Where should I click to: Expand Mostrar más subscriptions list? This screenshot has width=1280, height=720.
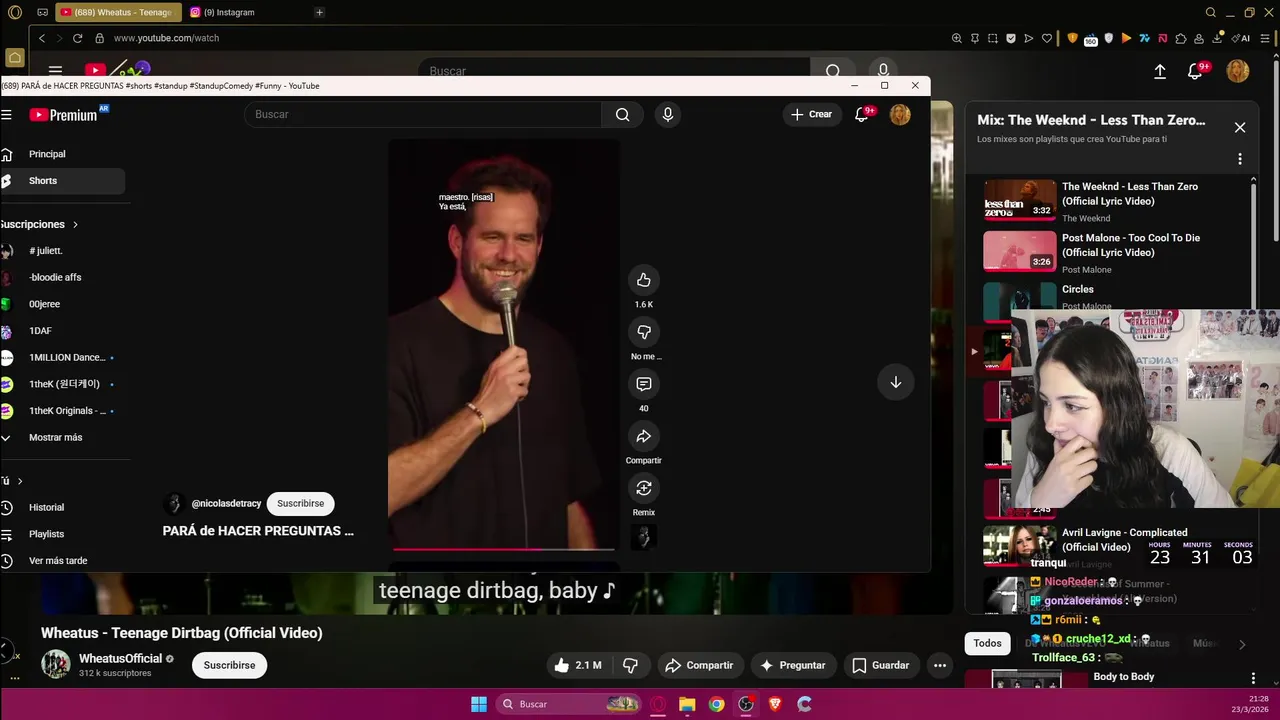pos(55,437)
